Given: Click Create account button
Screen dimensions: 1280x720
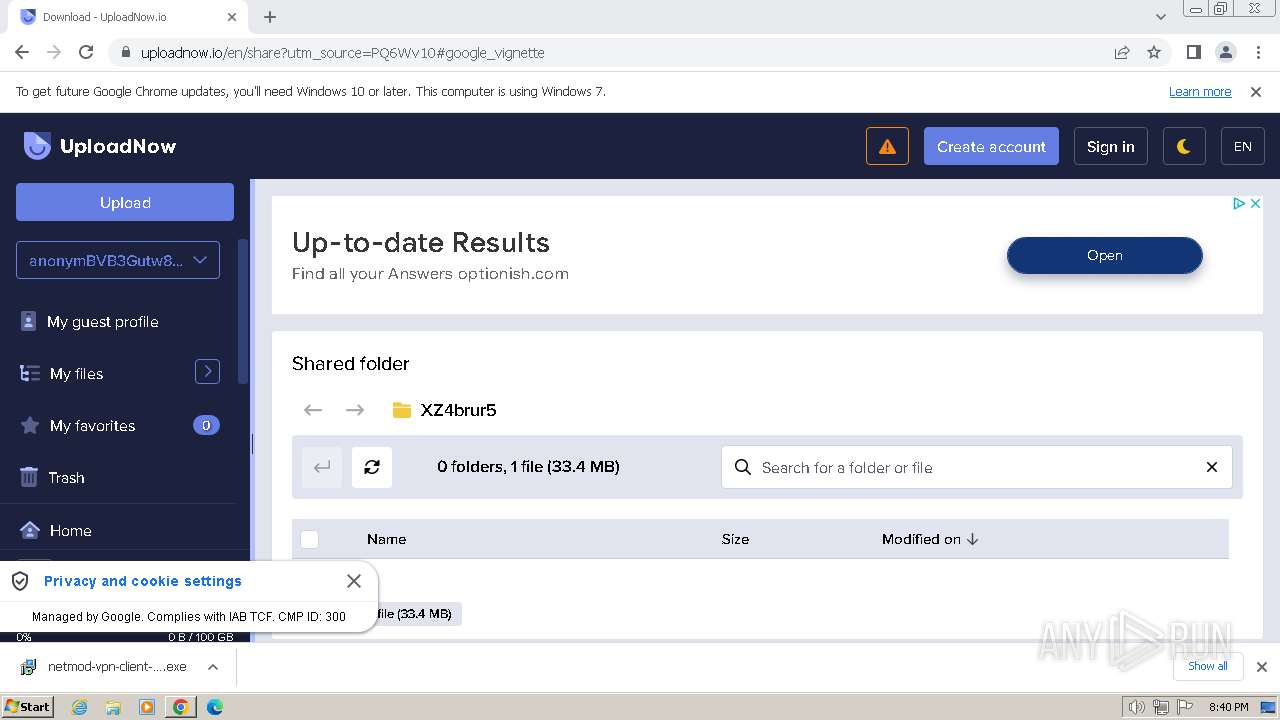Looking at the screenshot, I should [991, 146].
